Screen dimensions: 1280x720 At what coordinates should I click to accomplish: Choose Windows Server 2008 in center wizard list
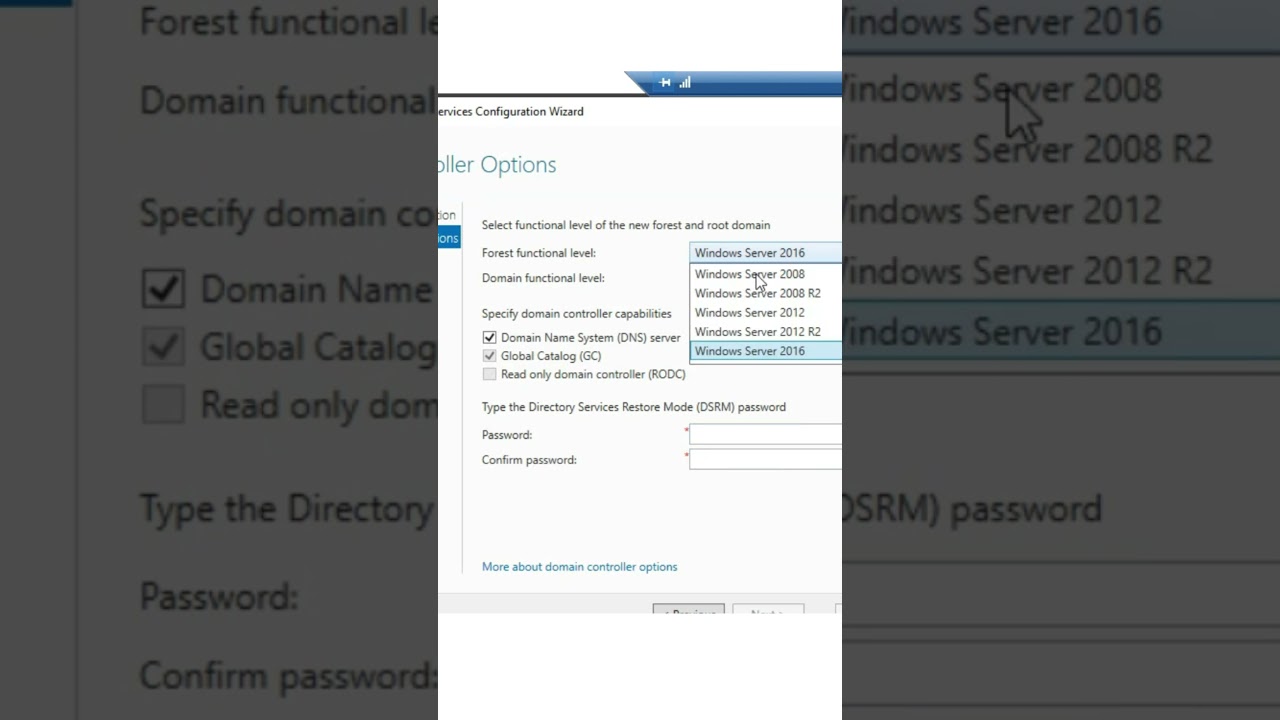coord(765,274)
